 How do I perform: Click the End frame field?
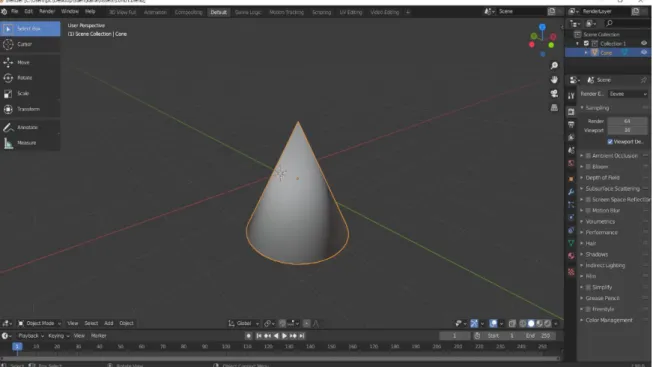(x=539, y=336)
